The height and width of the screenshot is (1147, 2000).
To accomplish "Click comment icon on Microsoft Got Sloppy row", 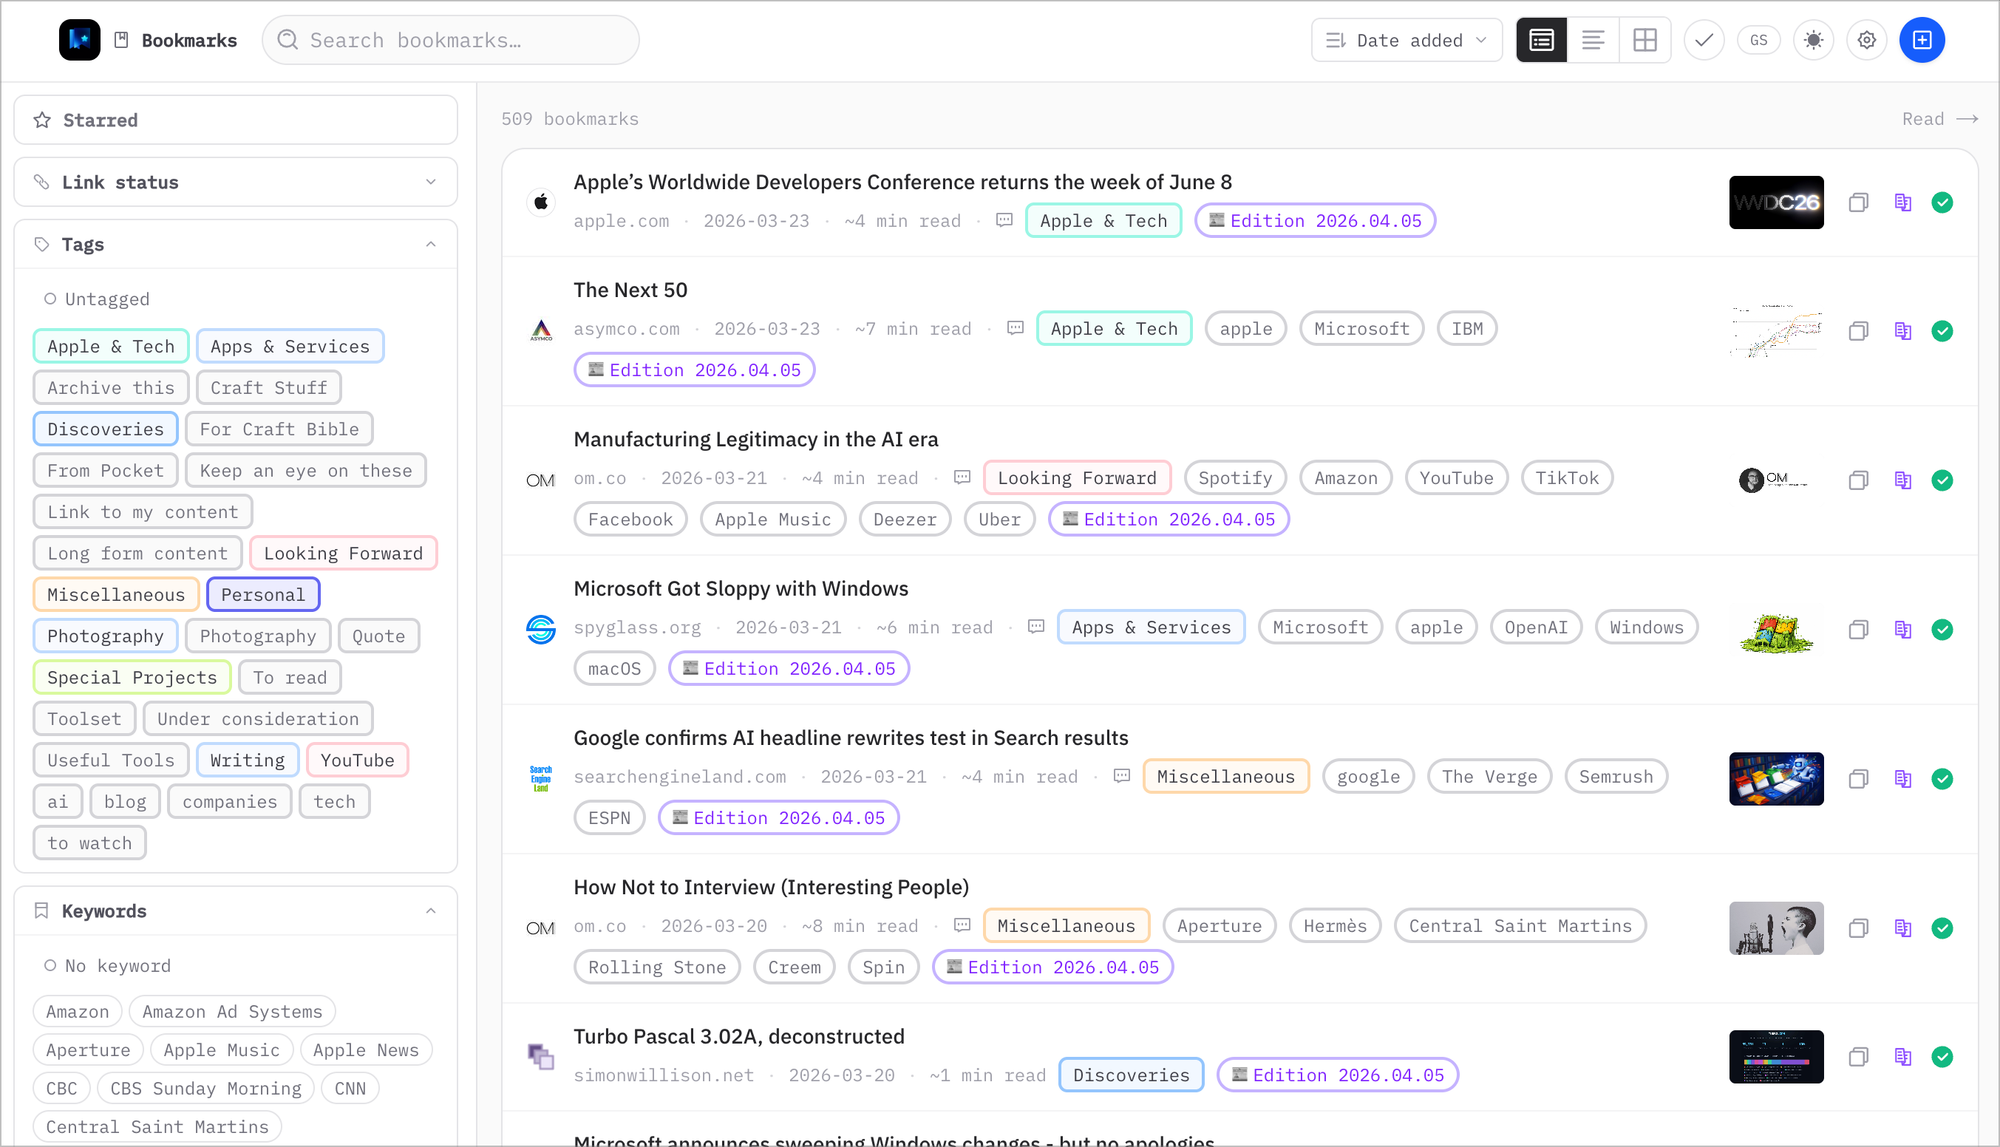I will (x=1036, y=627).
